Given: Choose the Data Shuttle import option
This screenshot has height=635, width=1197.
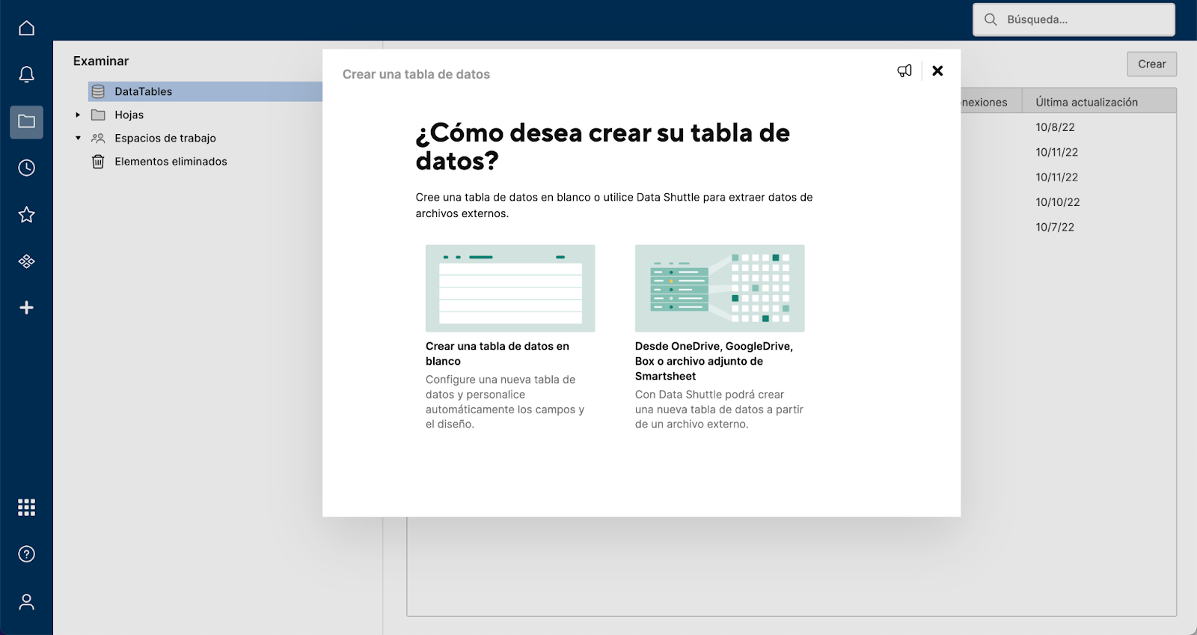Looking at the screenshot, I should (x=719, y=300).
